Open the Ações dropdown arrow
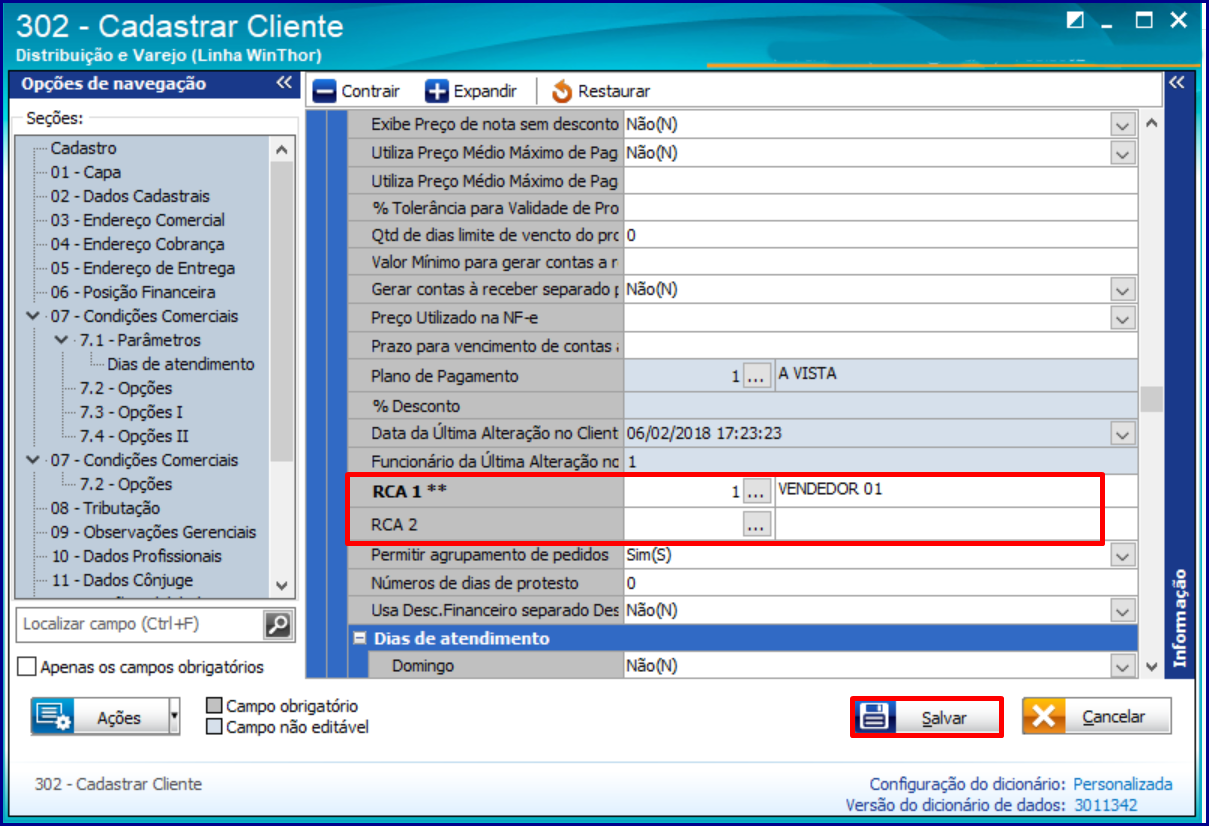Image resolution: width=1209 pixels, height=826 pixels. [175, 717]
